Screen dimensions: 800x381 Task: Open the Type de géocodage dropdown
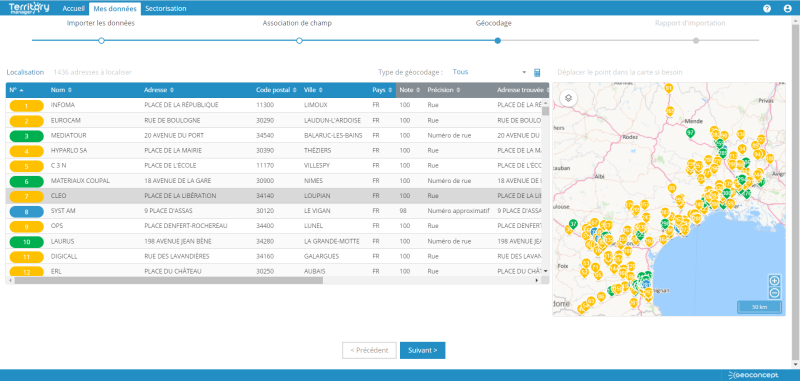coord(489,72)
